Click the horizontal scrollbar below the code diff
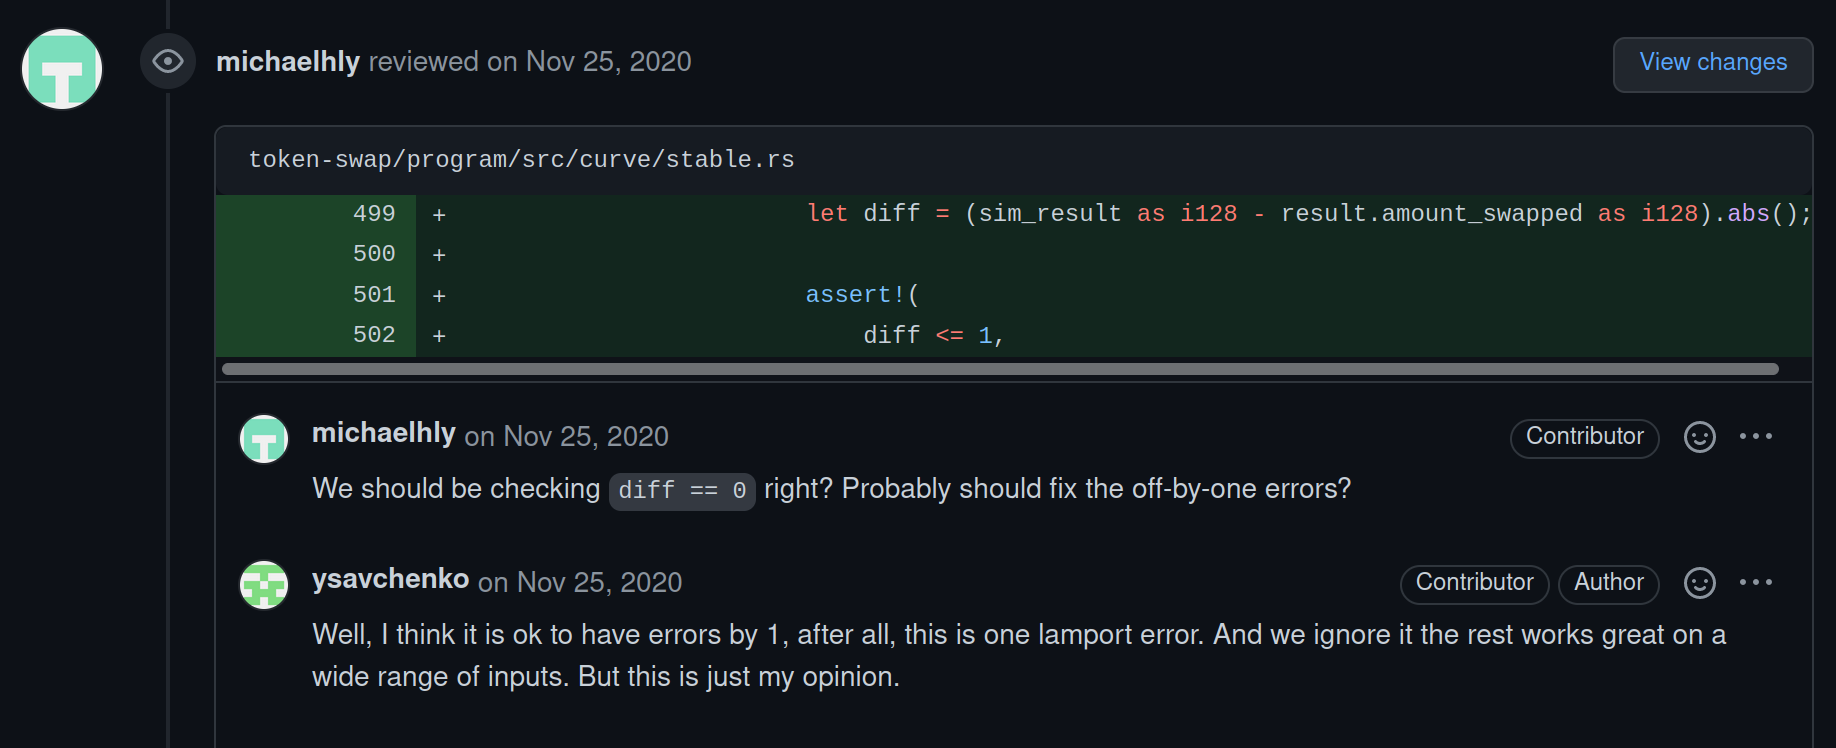 [x=1000, y=369]
